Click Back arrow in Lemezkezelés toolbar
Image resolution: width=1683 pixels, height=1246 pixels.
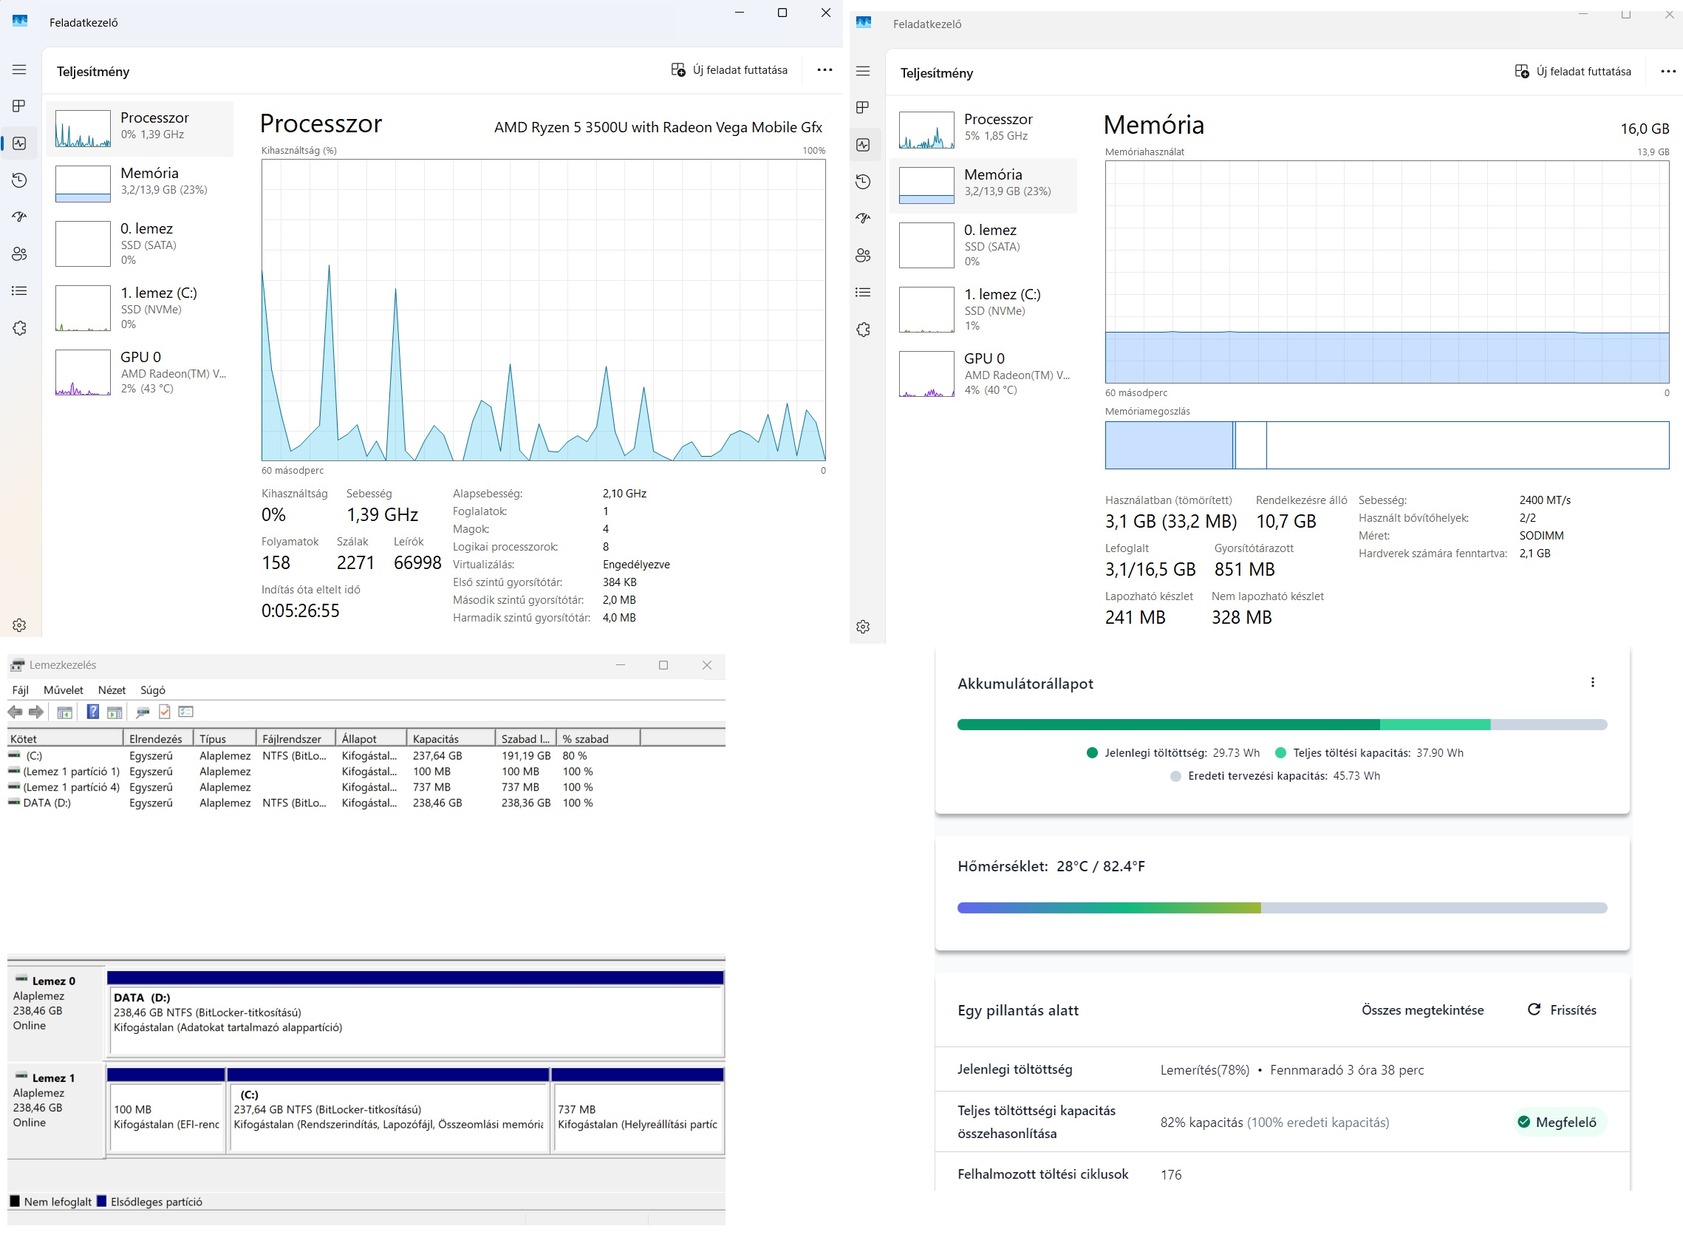point(15,712)
